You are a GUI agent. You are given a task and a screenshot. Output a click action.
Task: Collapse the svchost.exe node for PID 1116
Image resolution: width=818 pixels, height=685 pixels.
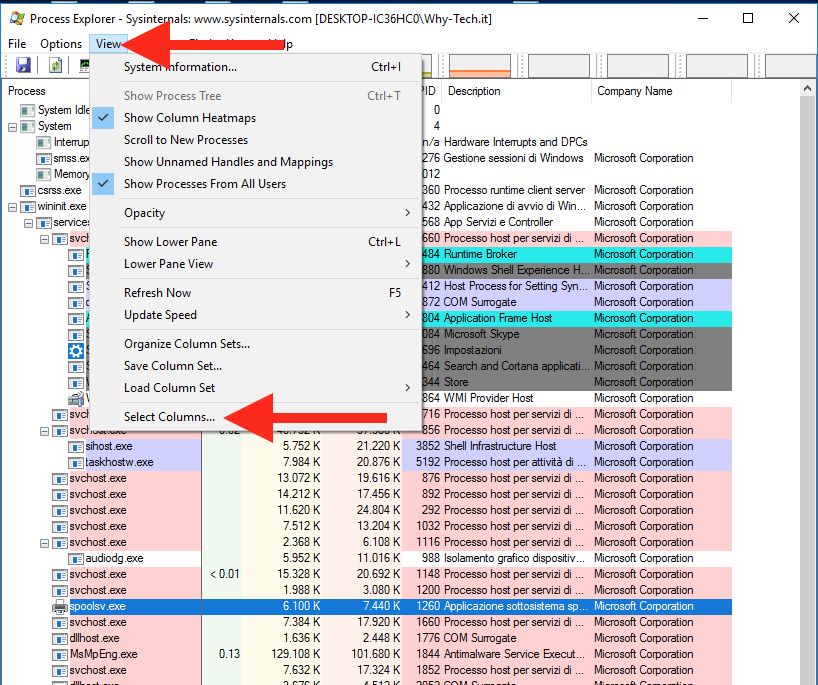pyautogui.click(x=45, y=543)
